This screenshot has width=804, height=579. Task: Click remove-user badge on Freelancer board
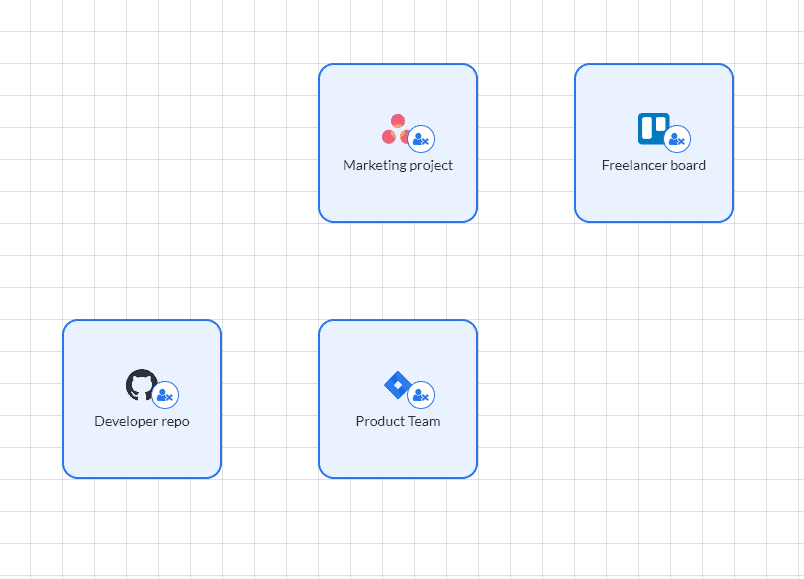[x=677, y=139]
